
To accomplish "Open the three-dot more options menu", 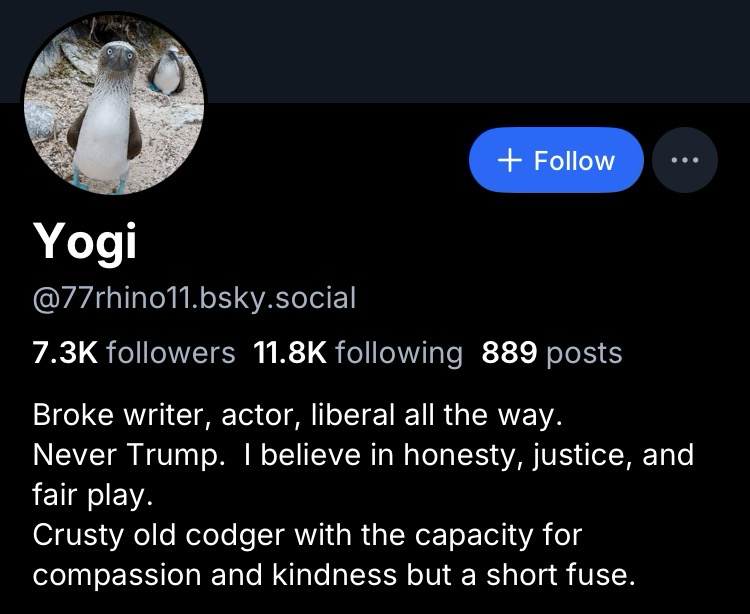I will [x=685, y=160].
